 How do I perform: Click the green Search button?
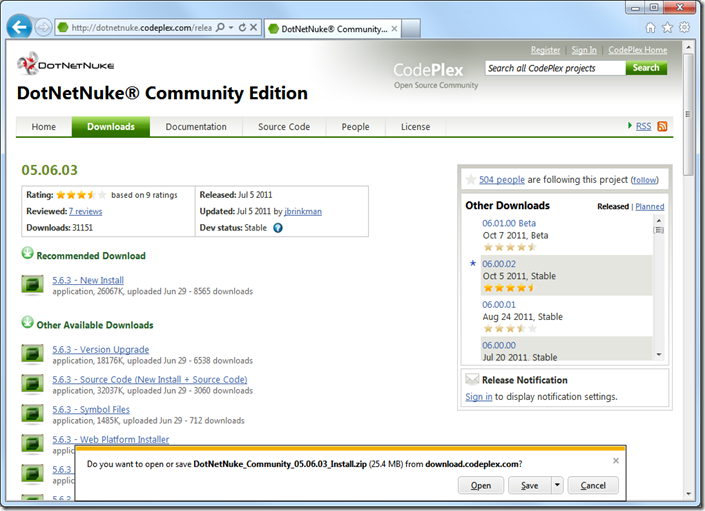[x=646, y=68]
